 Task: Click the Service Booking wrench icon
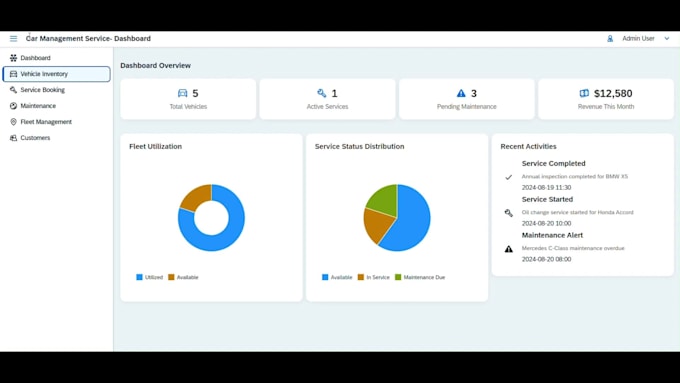pyautogui.click(x=13, y=90)
